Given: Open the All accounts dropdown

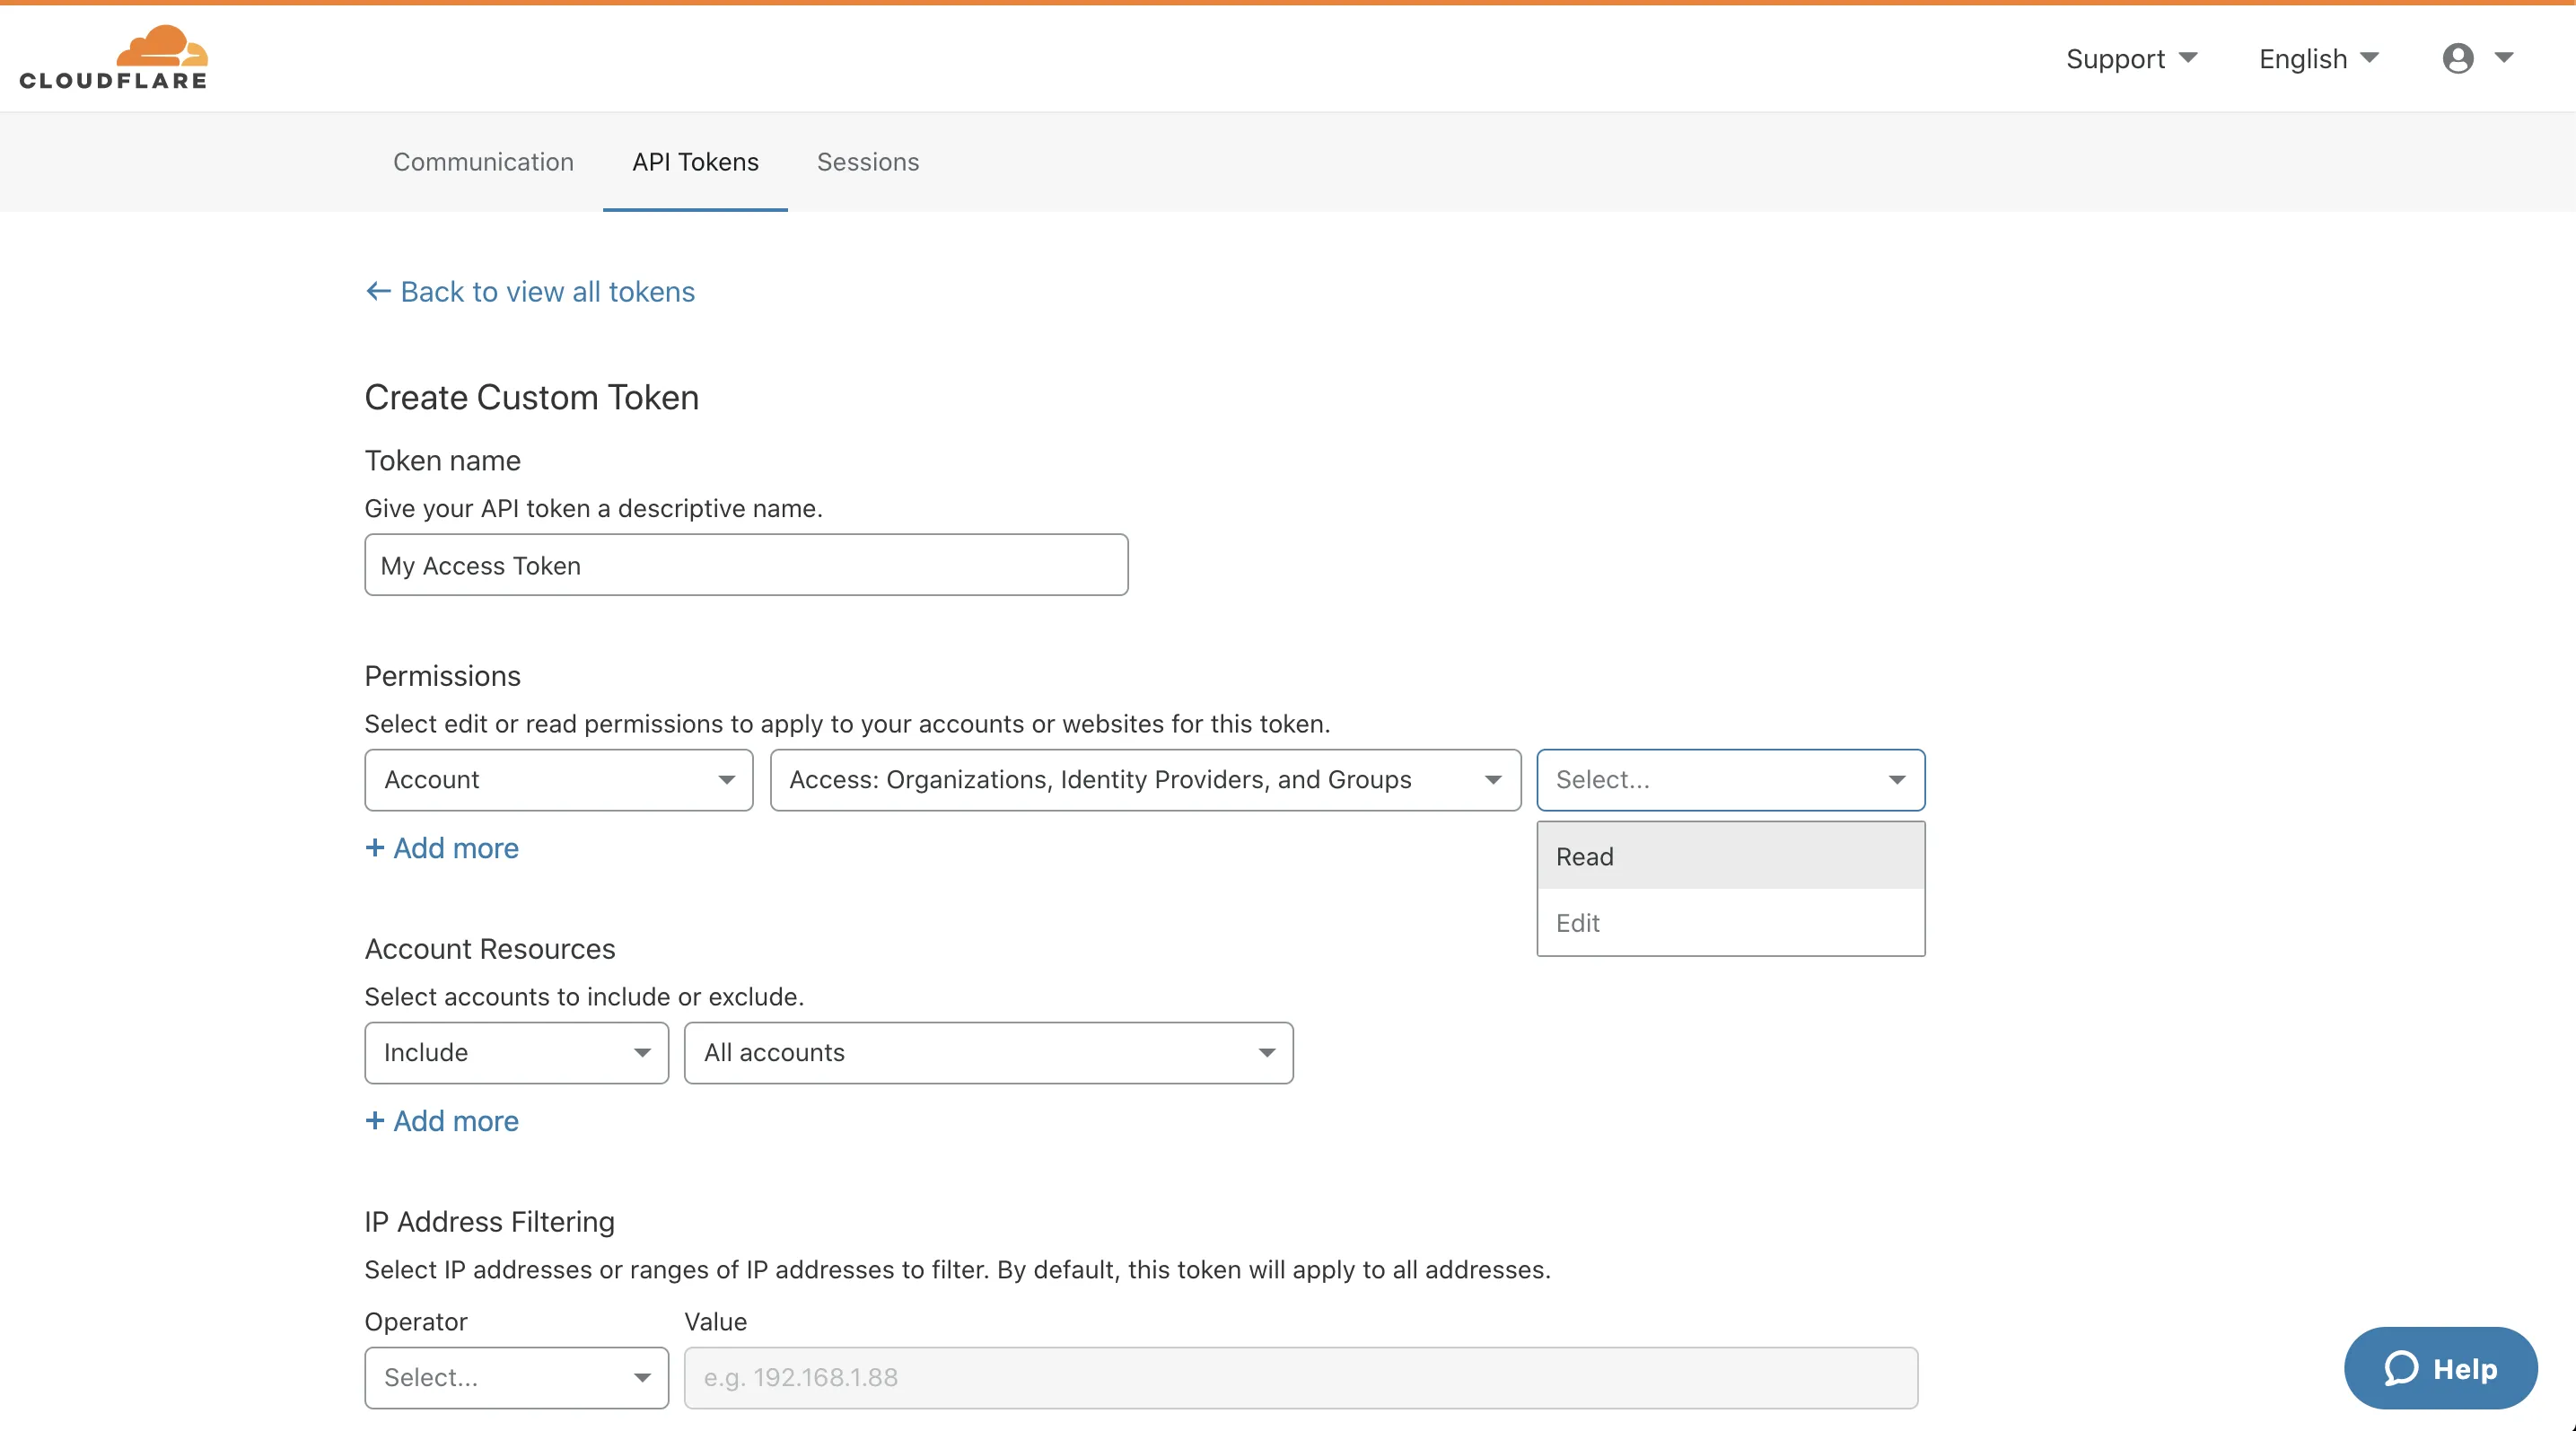Looking at the screenshot, I should coord(988,1052).
